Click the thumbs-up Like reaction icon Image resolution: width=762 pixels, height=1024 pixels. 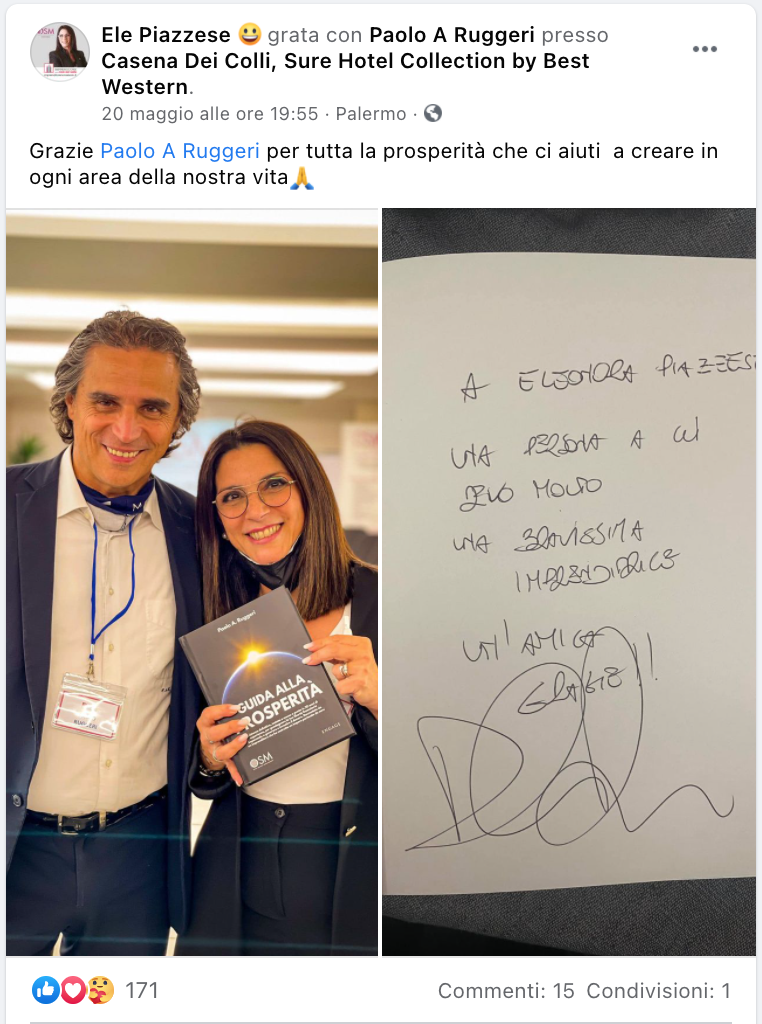(45, 990)
